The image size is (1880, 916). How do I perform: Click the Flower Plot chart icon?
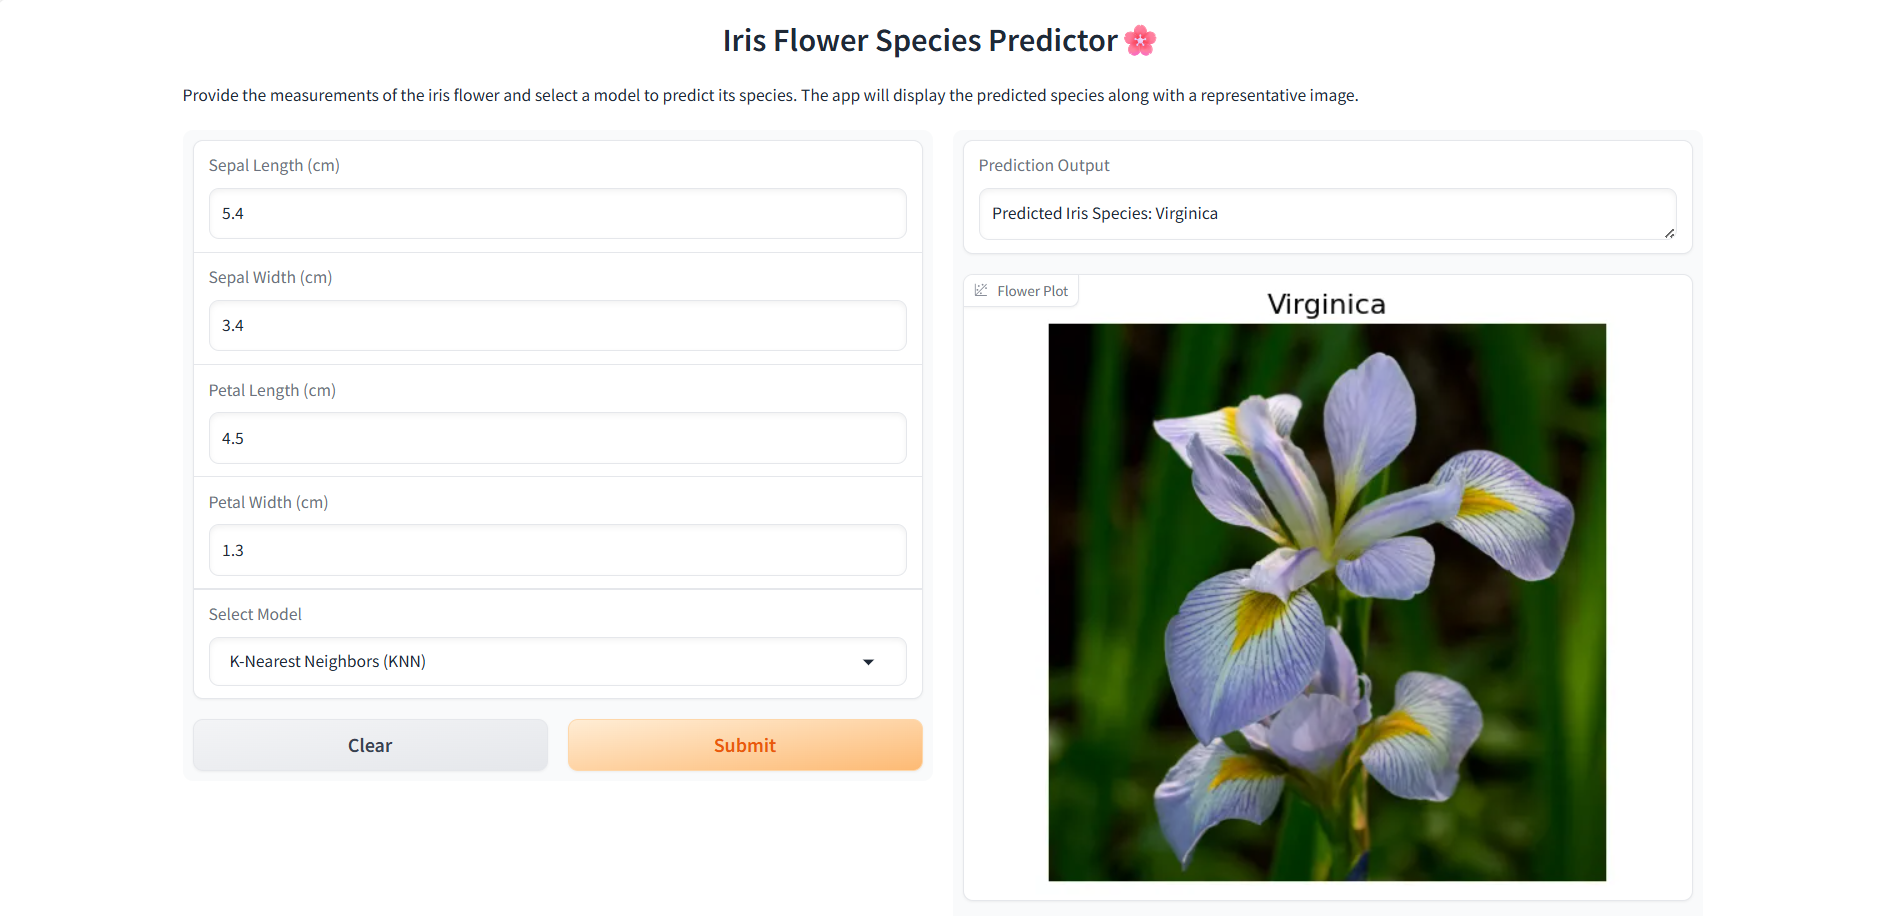[x=981, y=290]
